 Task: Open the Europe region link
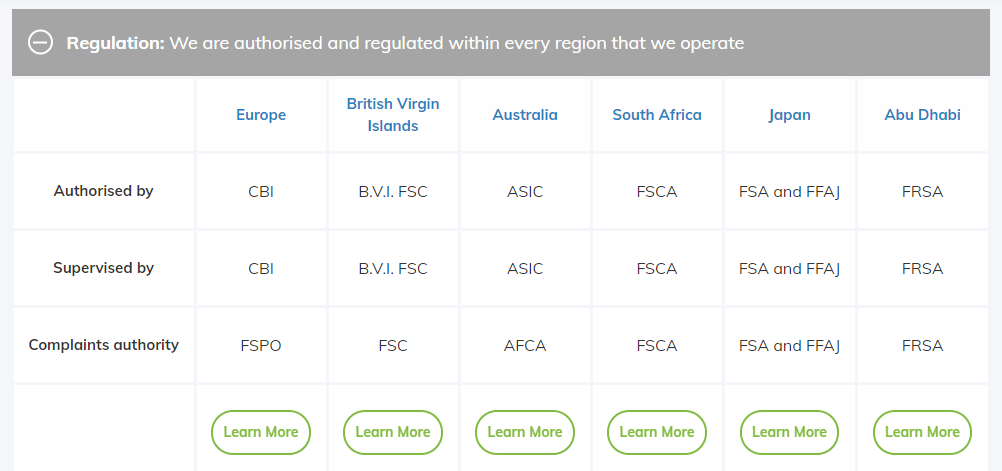(x=261, y=115)
